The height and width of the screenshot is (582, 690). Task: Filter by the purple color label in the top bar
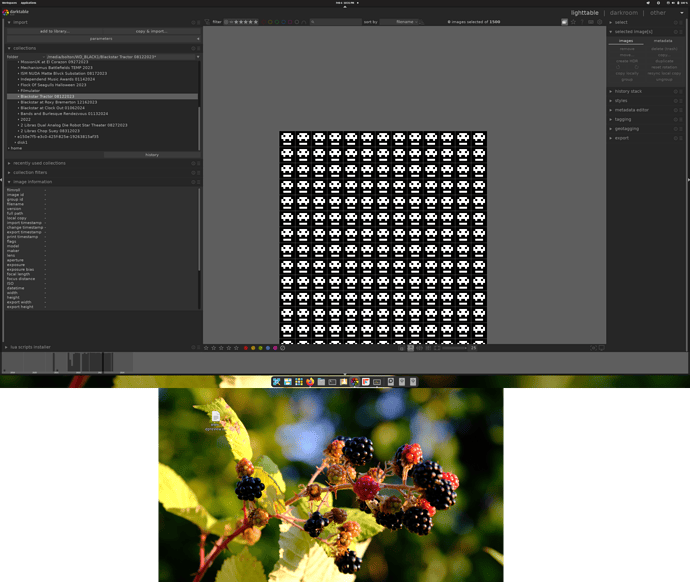click(x=290, y=22)
